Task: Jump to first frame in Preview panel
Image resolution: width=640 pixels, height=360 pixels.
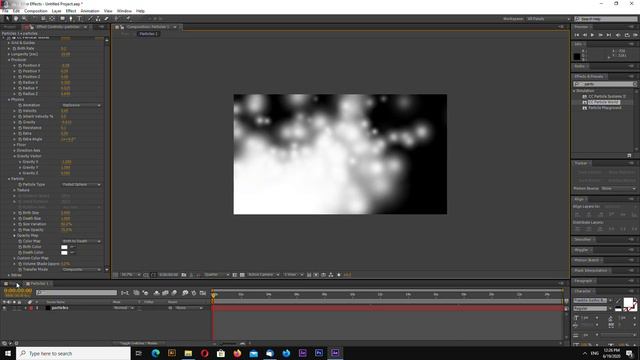Action: point(577,35)
